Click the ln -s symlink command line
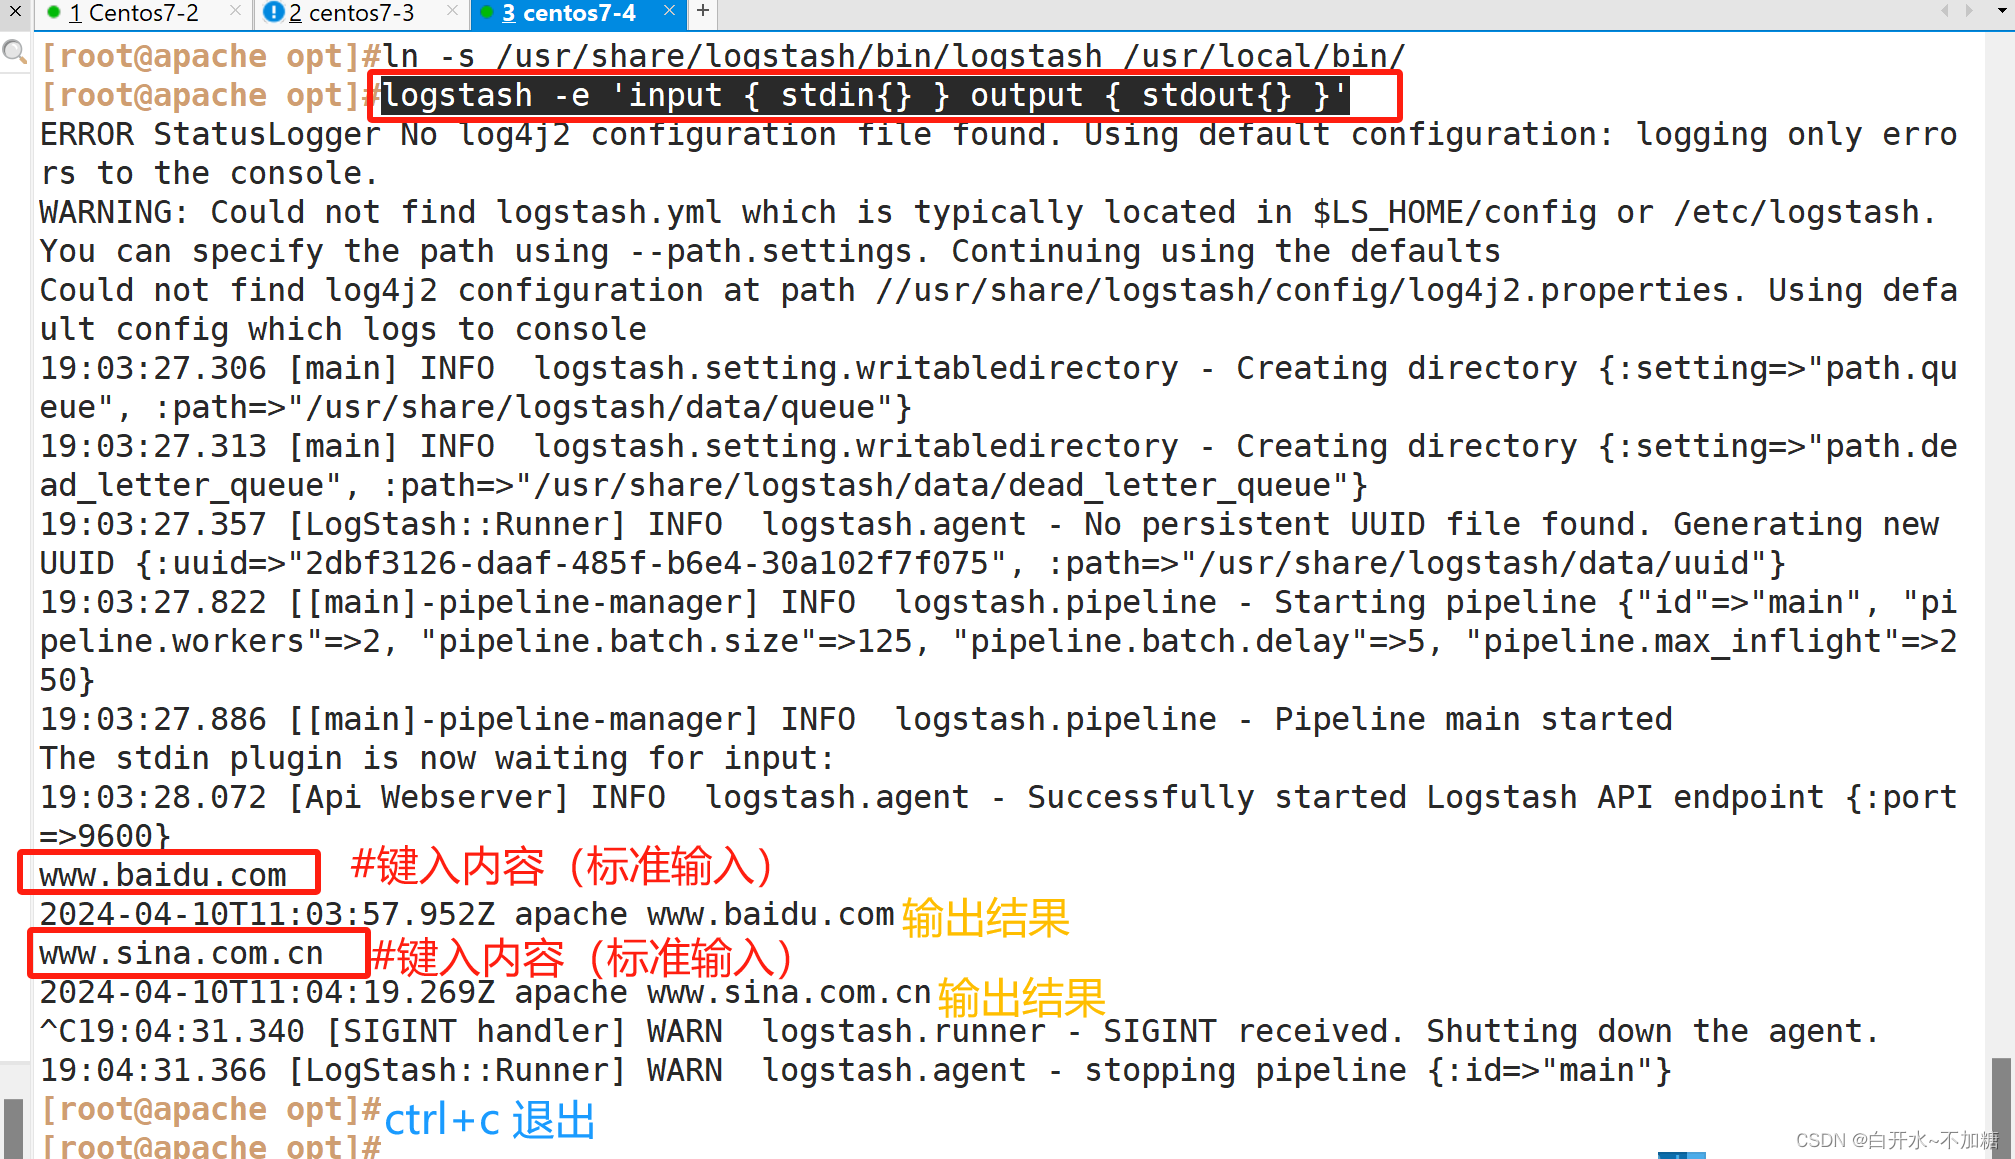Image resolution: width=2015 pixels, height=1159 pixels. coord(723,56)
